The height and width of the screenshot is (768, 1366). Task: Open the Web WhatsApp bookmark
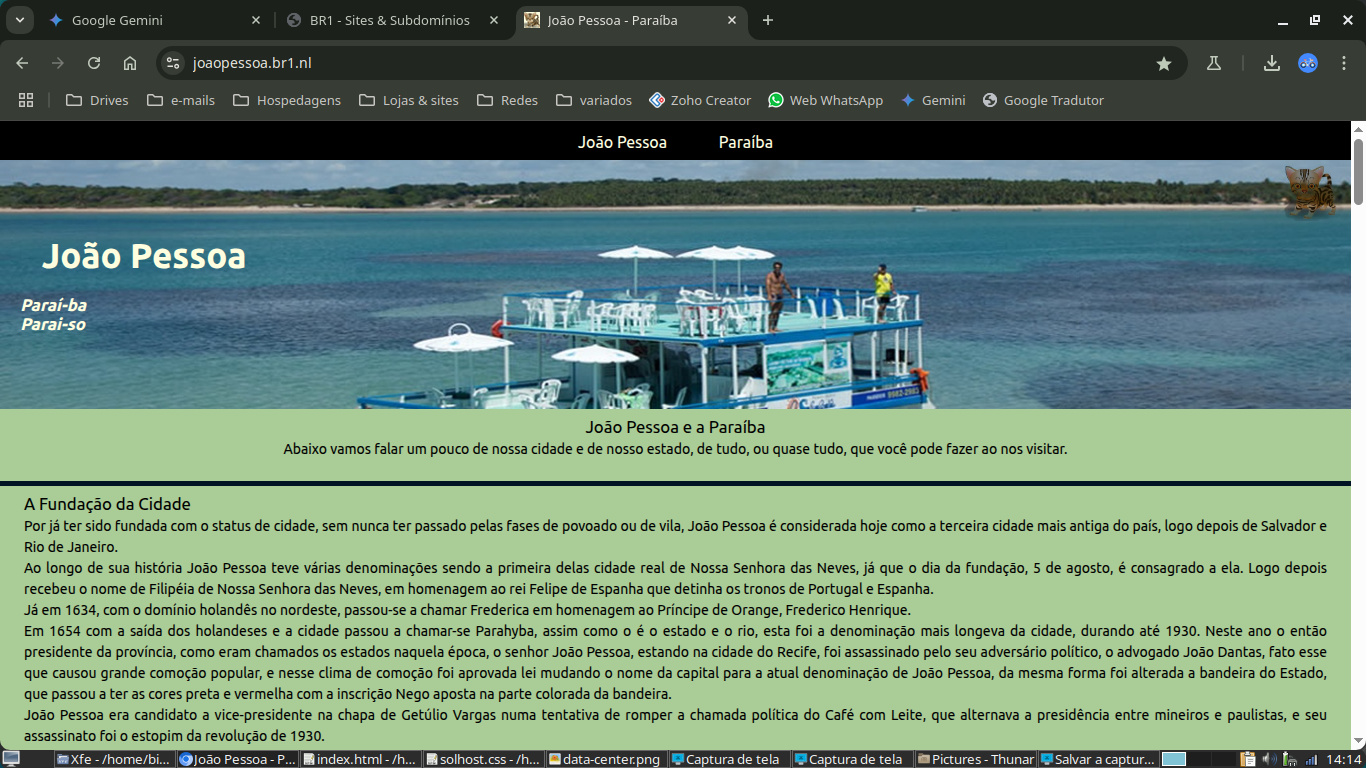coord(825,100)
